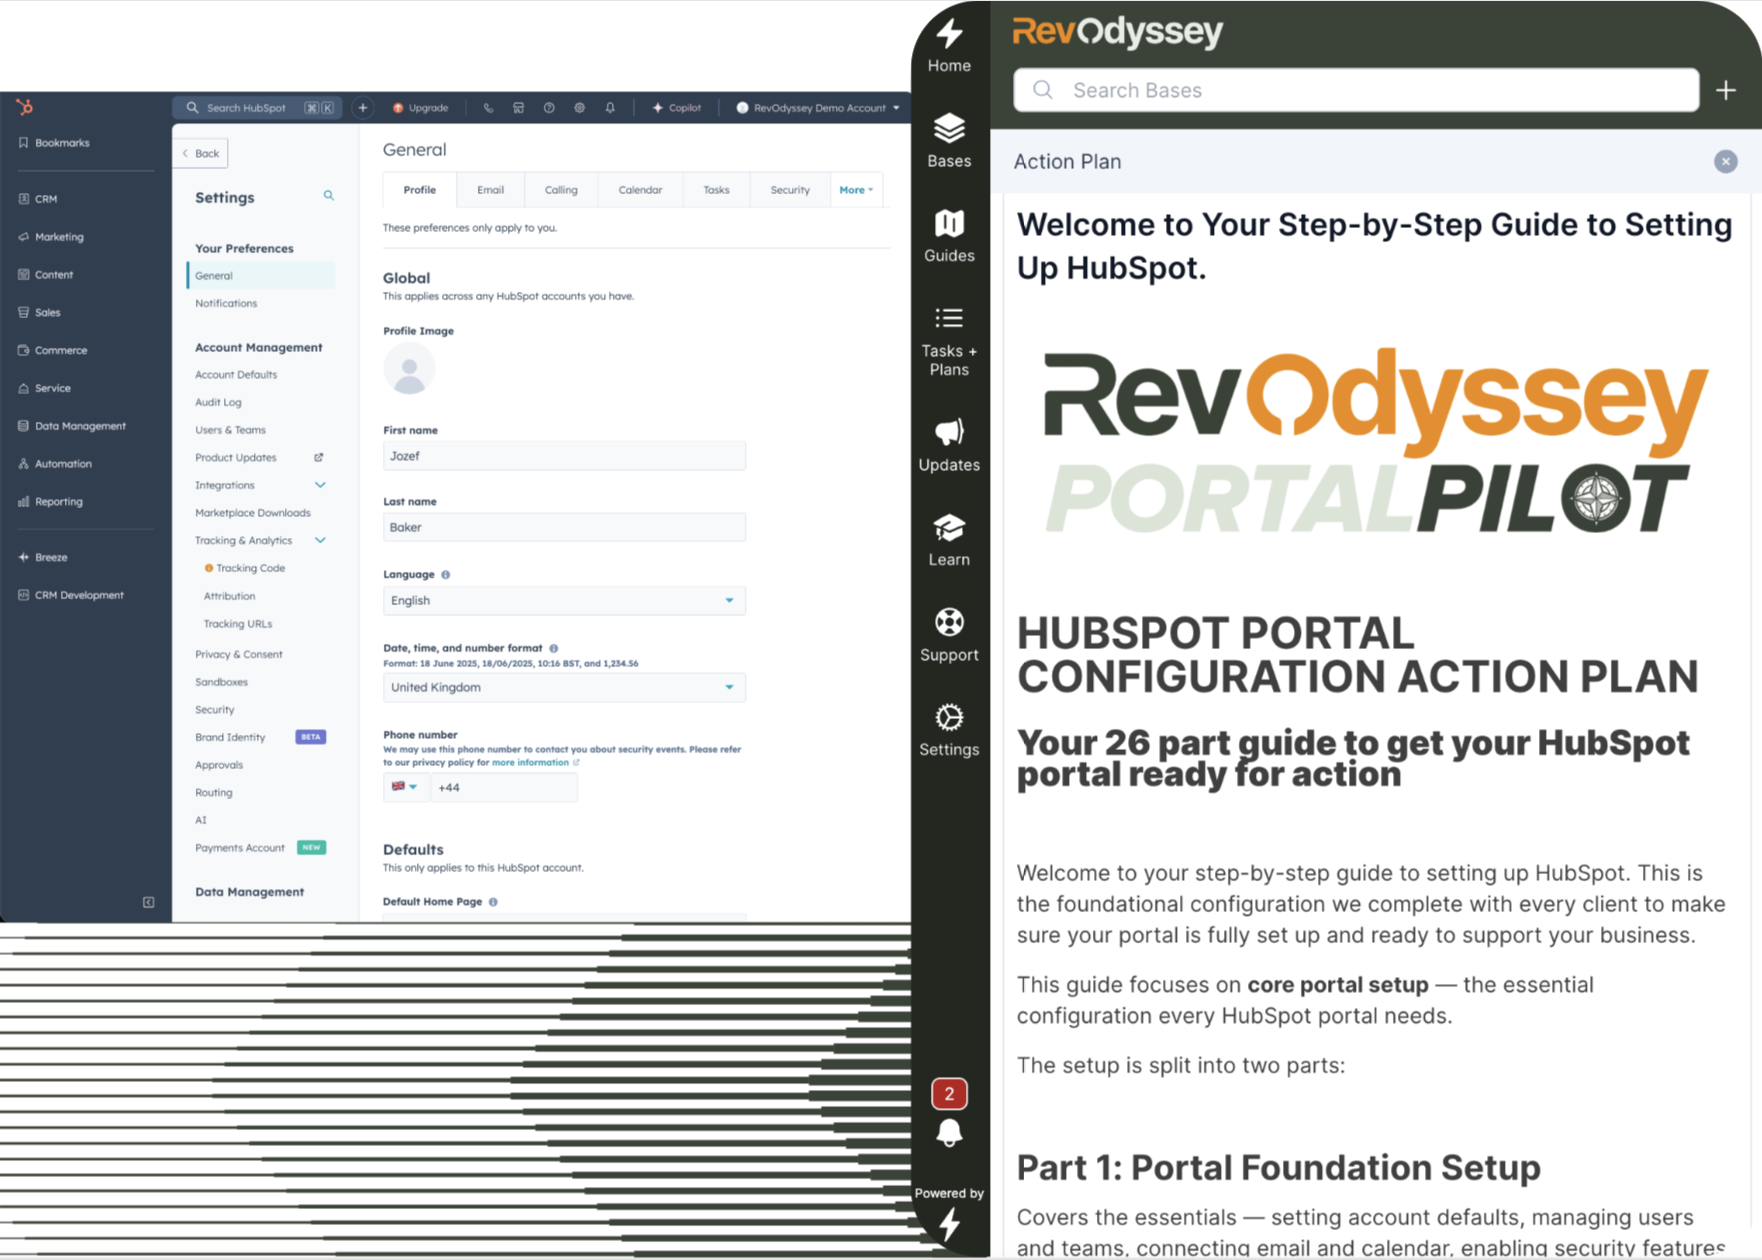Open Updates megaphone in the sidebar
The width and height of the screenshot is (1762, 1260).
tap(949, 445)
